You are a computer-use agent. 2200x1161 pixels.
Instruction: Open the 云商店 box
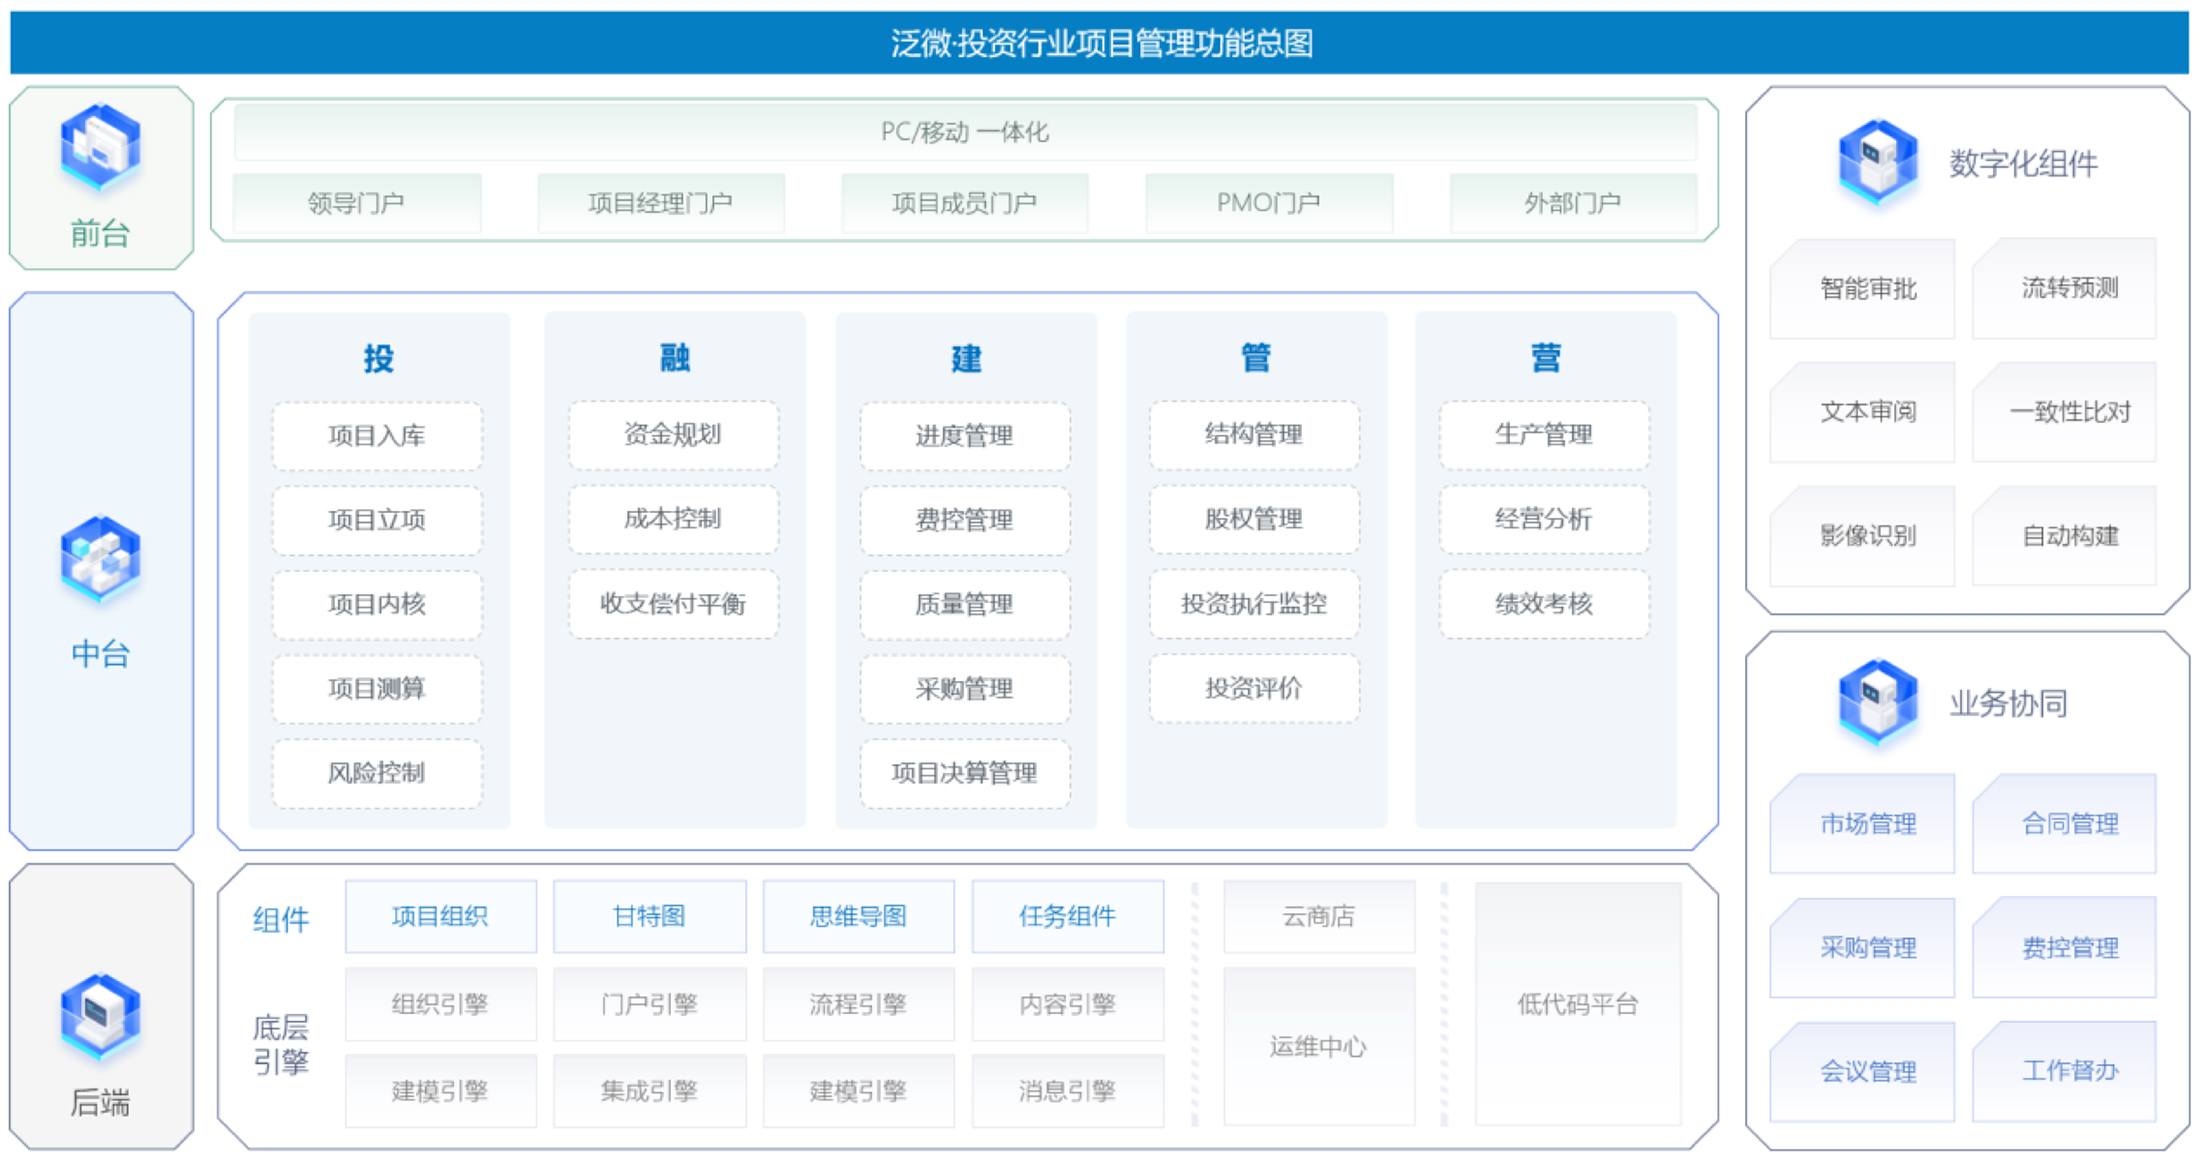pos(1318,916)
